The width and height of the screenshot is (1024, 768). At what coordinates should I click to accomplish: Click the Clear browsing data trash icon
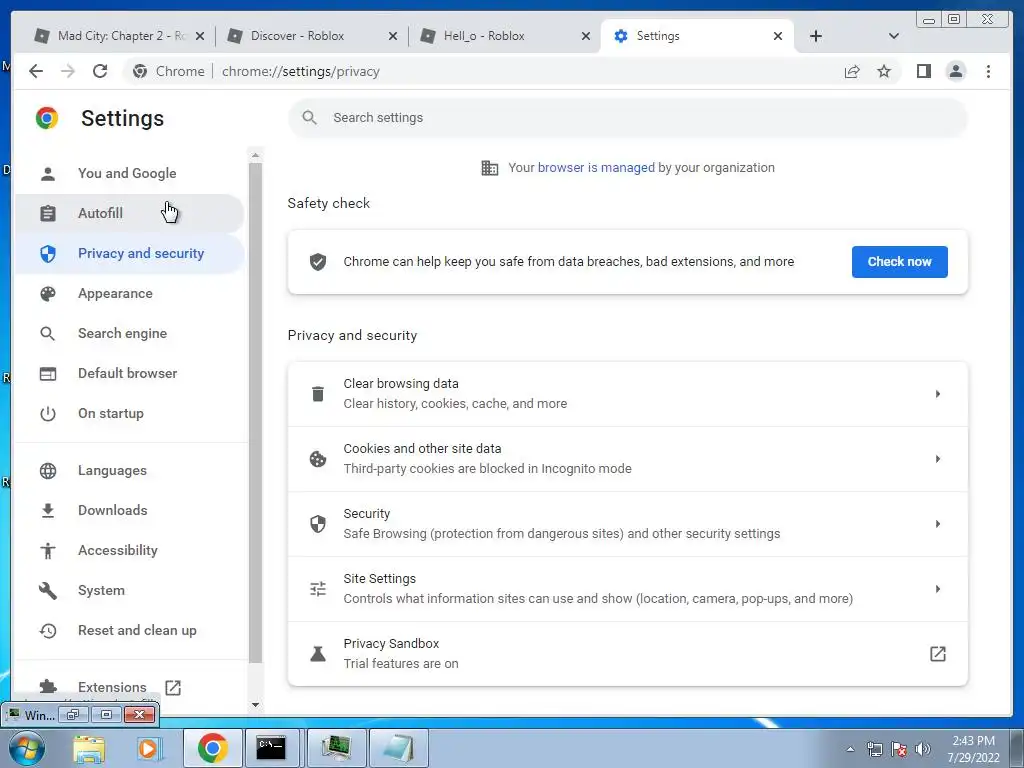(318, 394)
